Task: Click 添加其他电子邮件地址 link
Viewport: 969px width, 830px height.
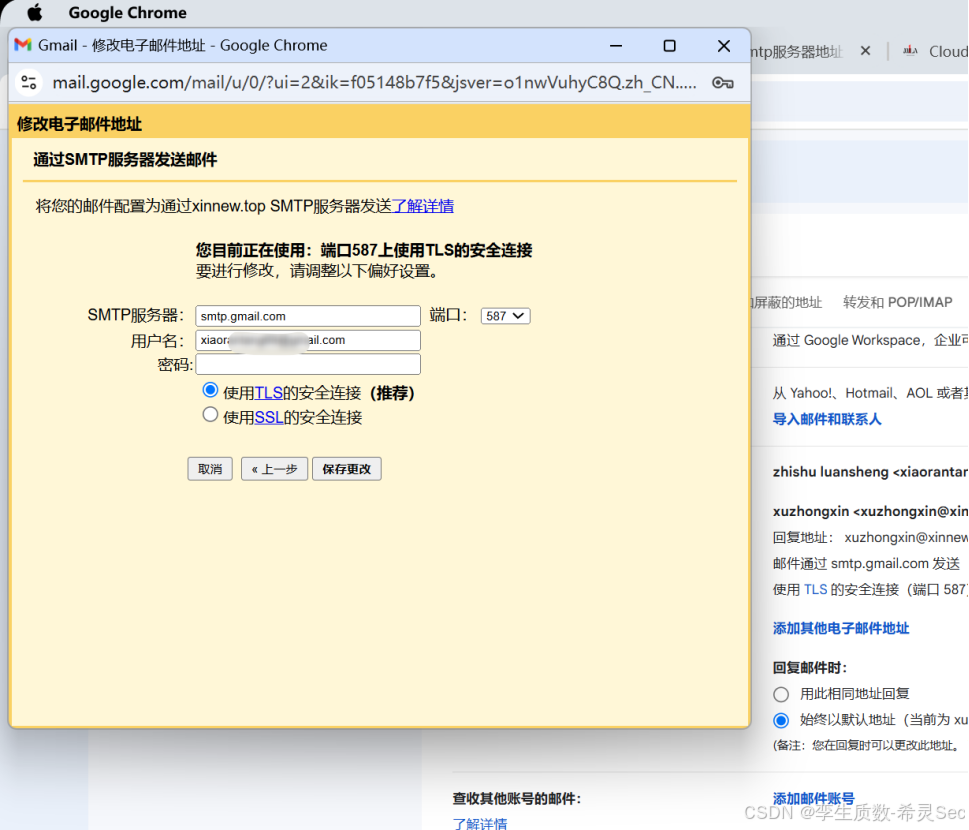Action: click(x=841, y=629)
